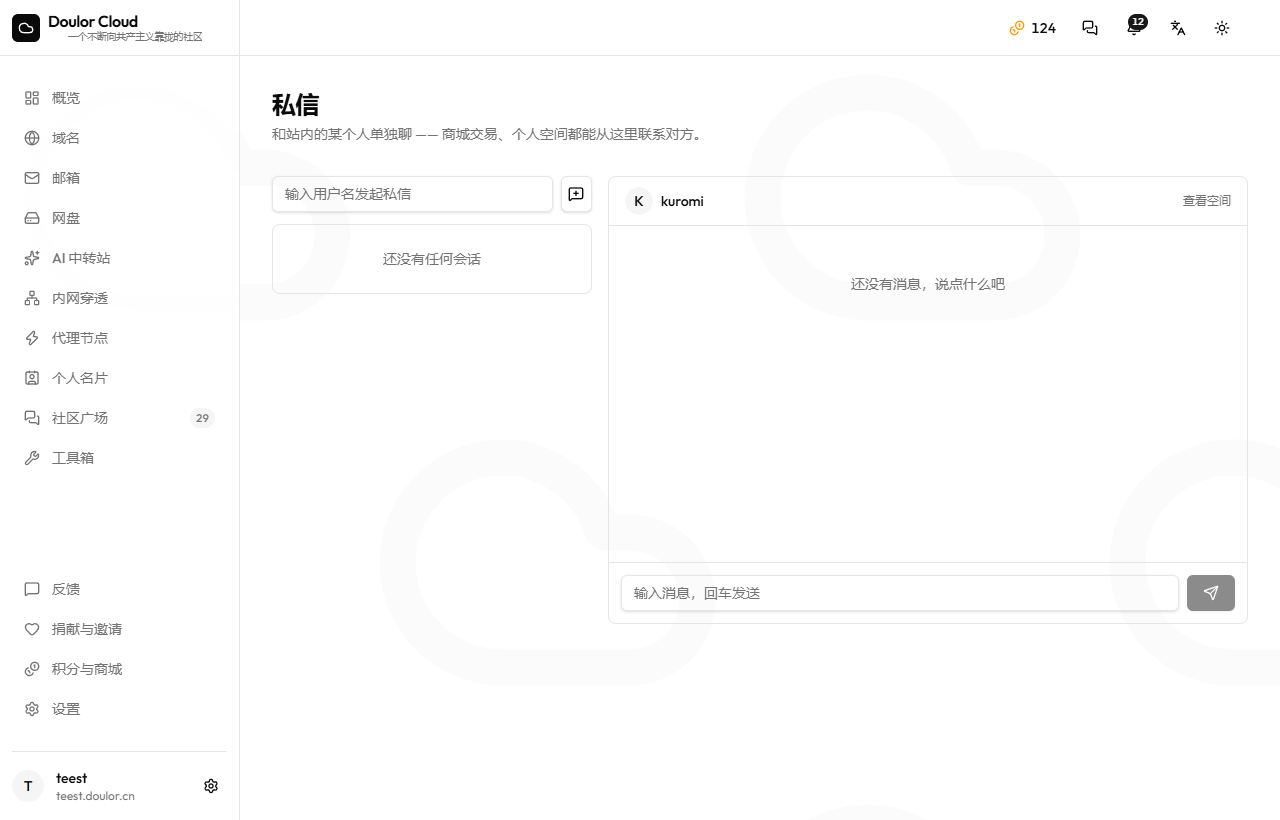Click the 查看空间 link
This screenshot has width=1280, height=820.
click(x=1207, y=201)
